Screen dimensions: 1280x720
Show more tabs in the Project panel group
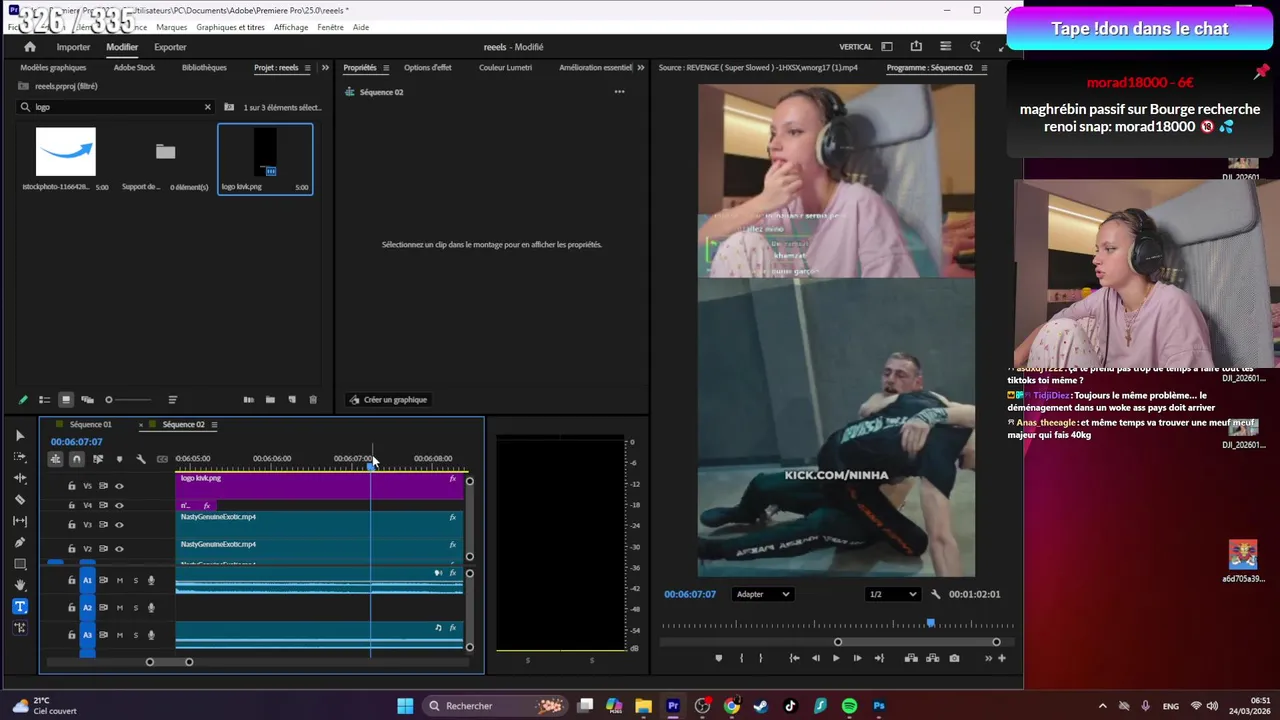[325, 68]
